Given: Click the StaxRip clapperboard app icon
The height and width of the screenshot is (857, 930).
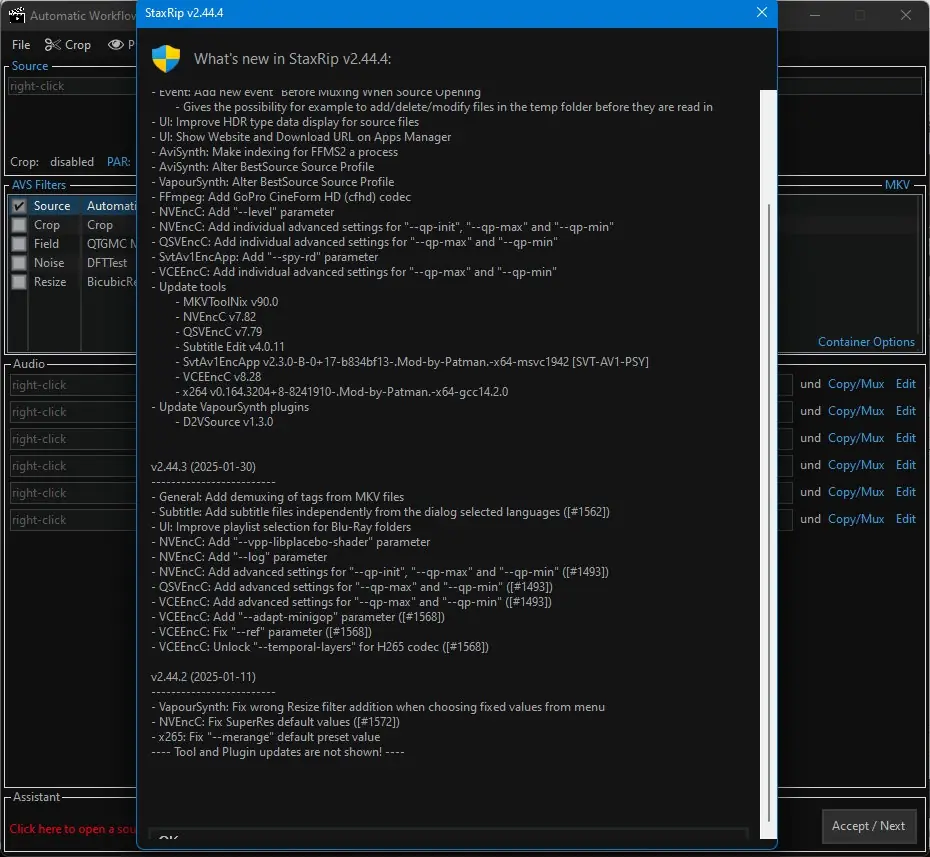Looking at the screenshot, I should [17, 15].
